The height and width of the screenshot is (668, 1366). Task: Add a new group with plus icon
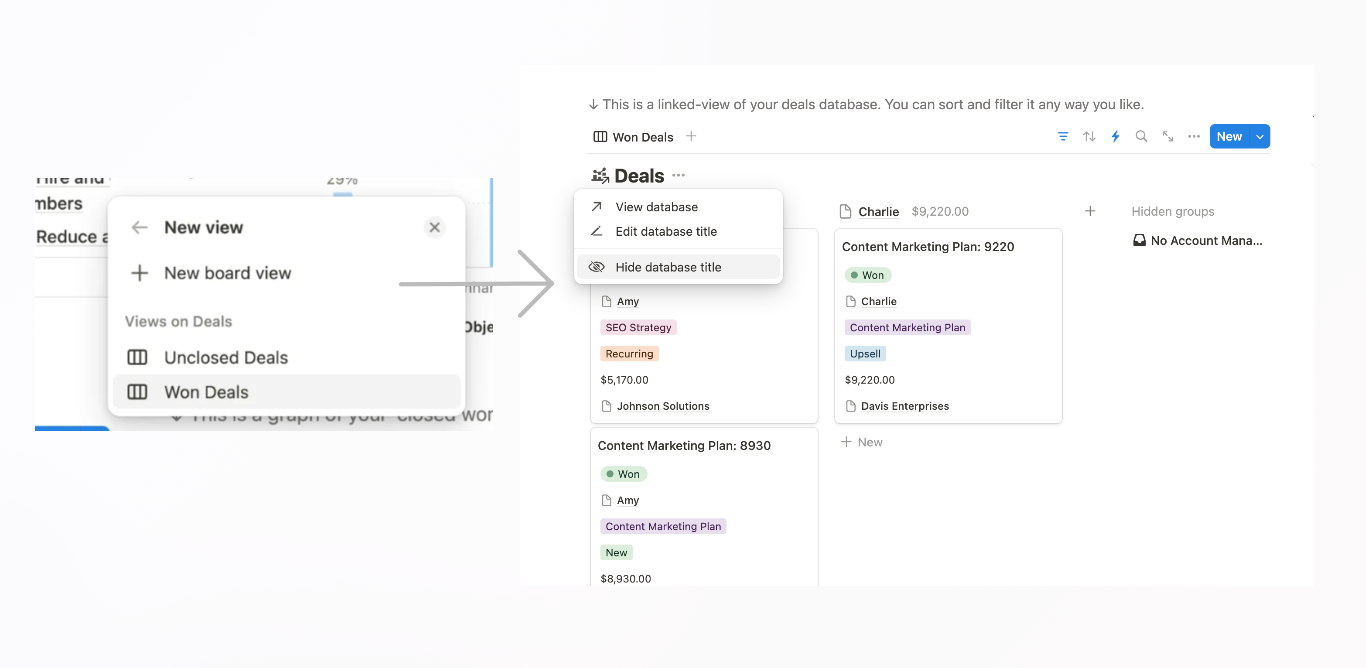[1090, 211]
